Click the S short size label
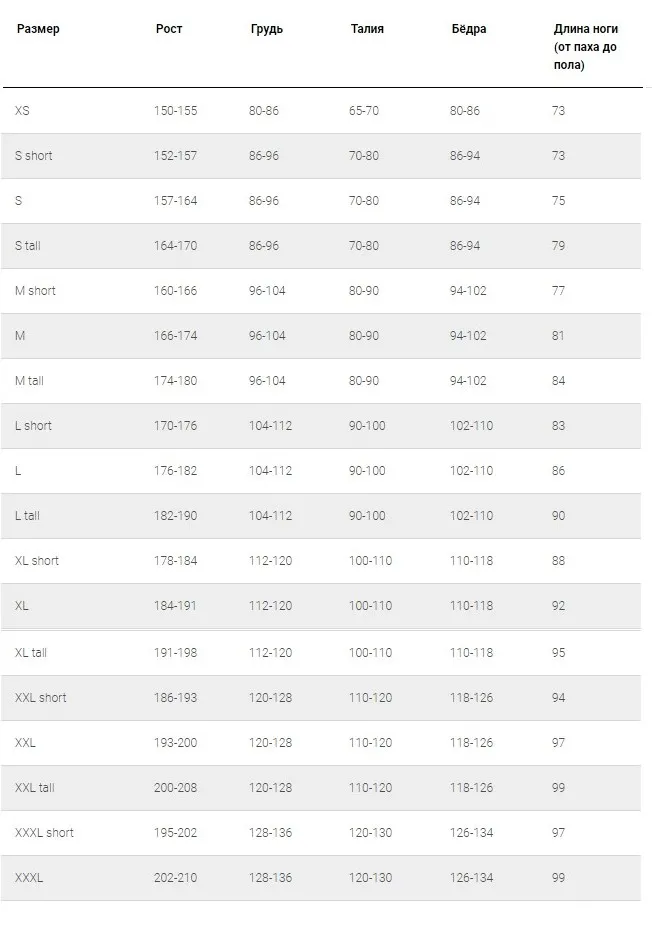Image resolution: width=652 pixels, height=925 pixels. point(34,156)
